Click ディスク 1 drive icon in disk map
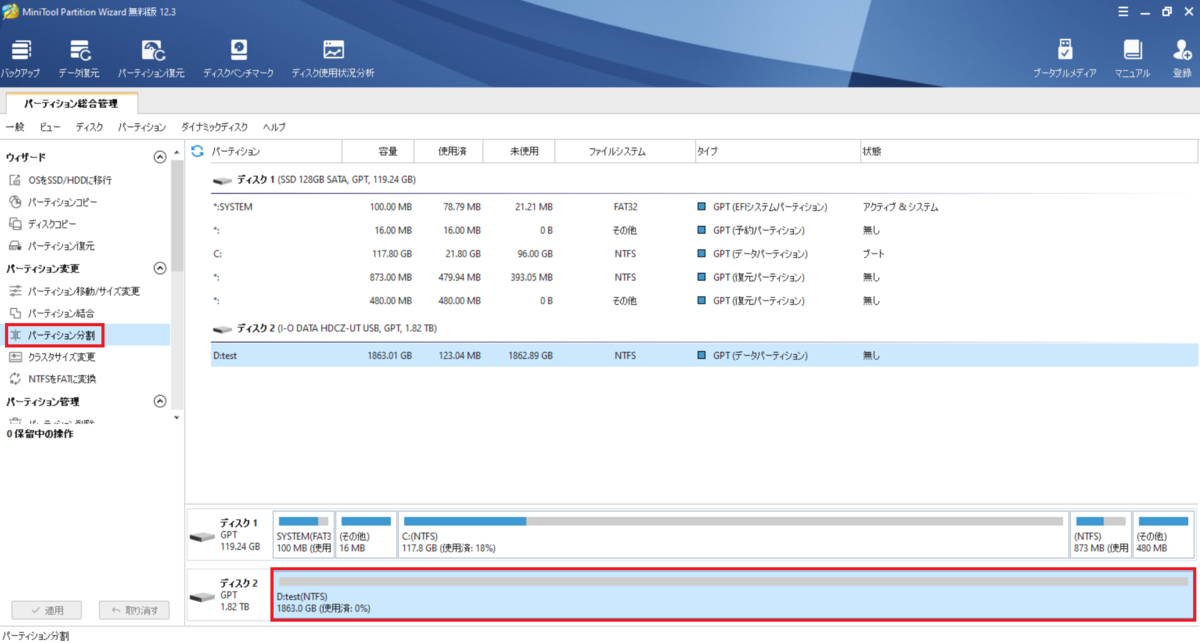 201,537
